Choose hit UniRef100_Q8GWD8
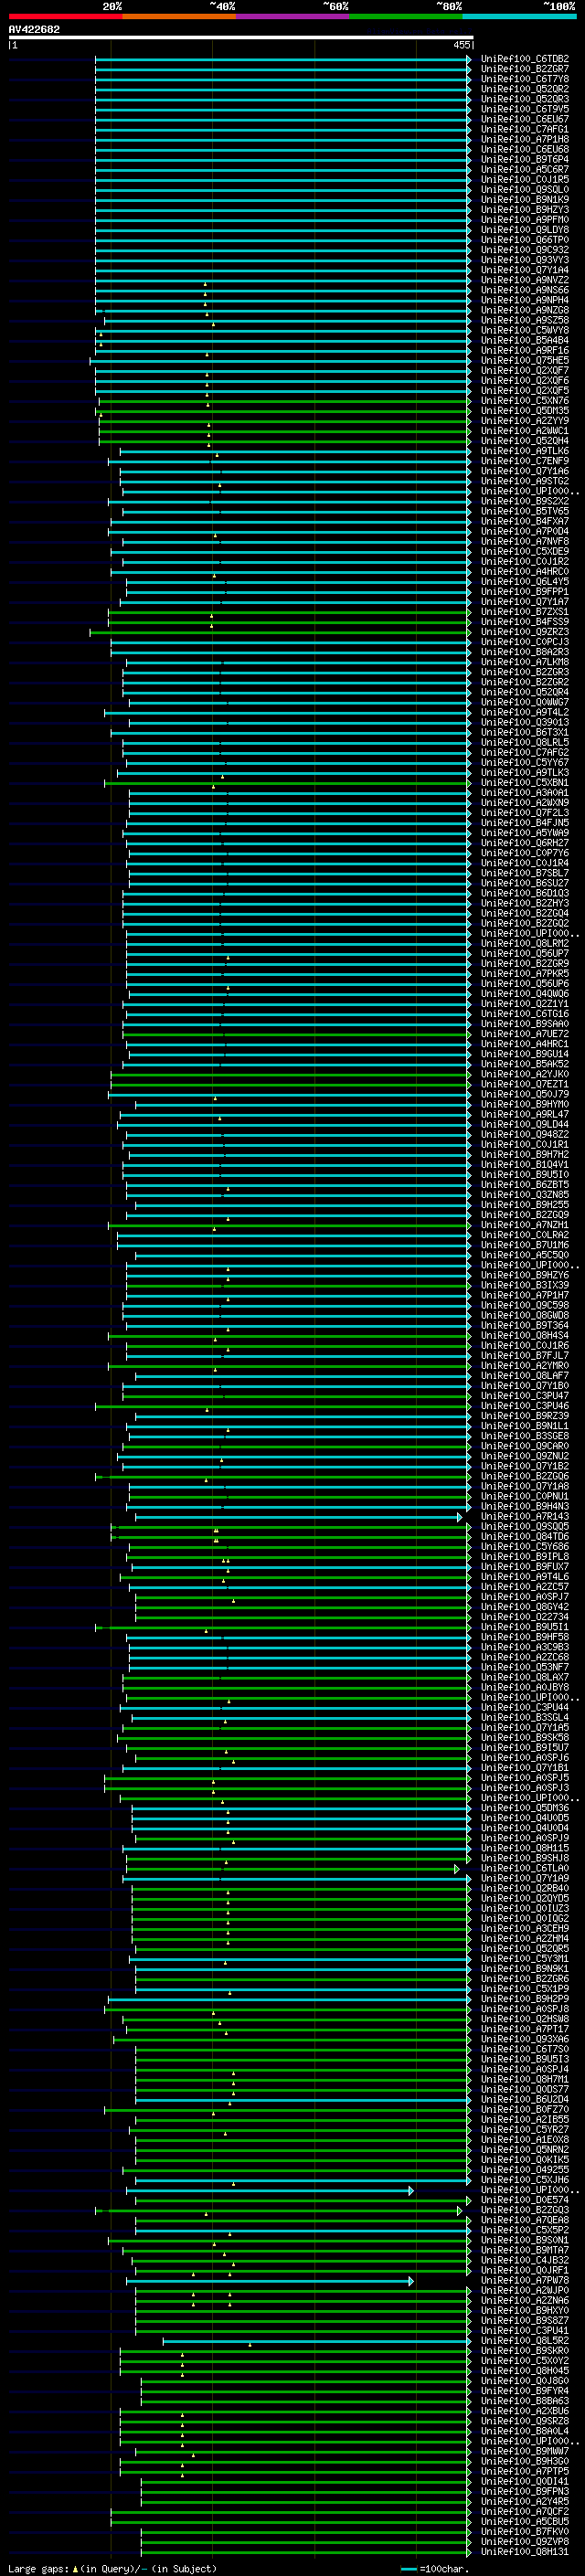The height and width of the screenshot is (2576, 585). point(525,1315)
